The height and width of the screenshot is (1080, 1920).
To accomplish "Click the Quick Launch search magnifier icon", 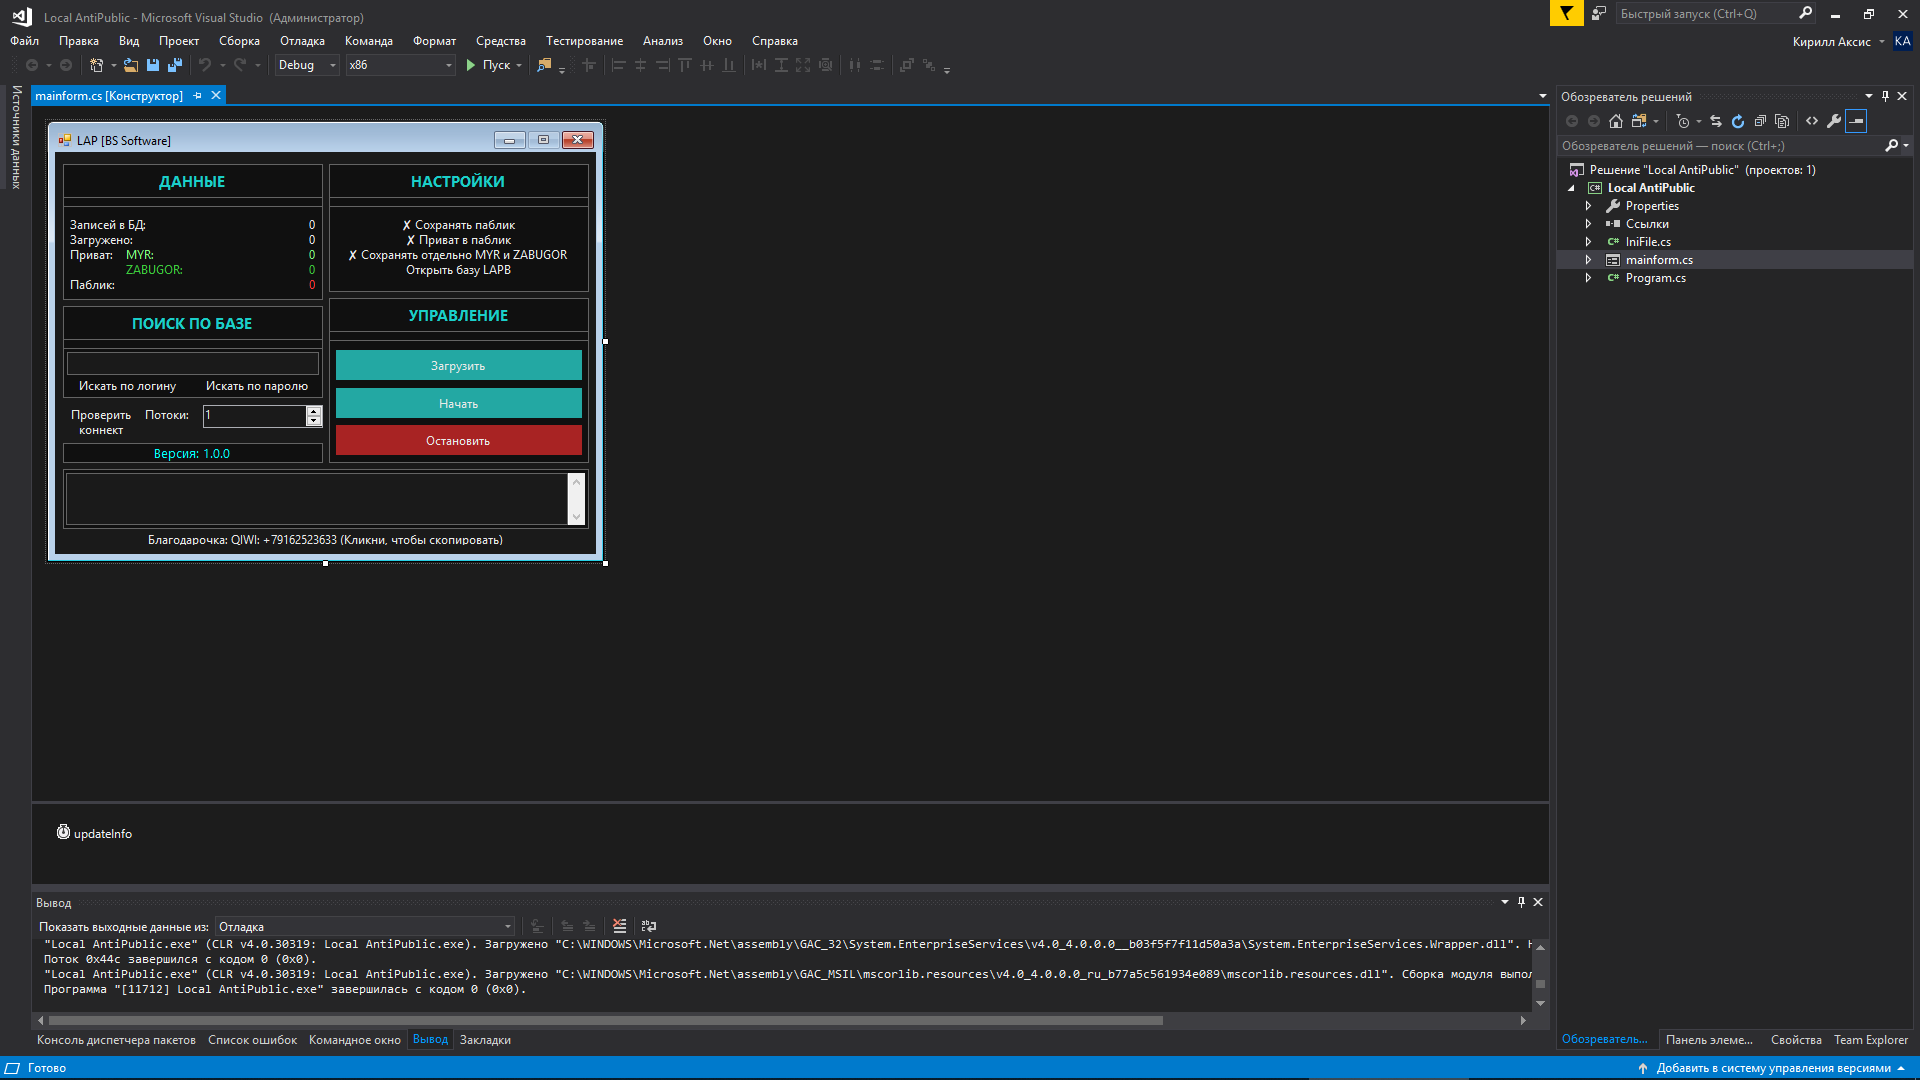I will (x=1805, y=13).
